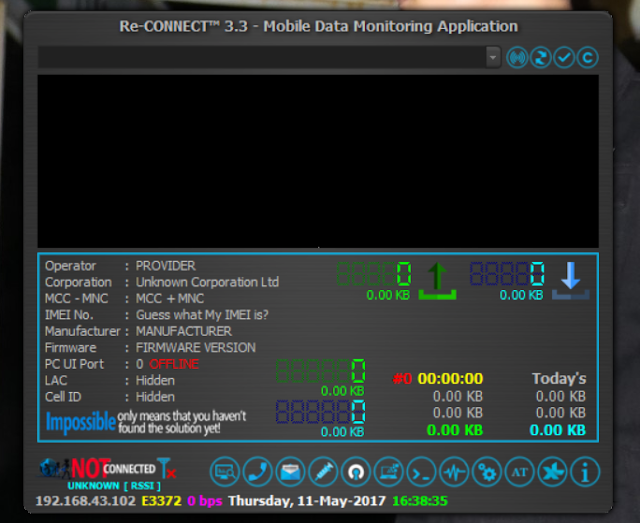Viewport: 640px width, 523px height.
Task: Click the black graph display area
Action: [318, 161]
